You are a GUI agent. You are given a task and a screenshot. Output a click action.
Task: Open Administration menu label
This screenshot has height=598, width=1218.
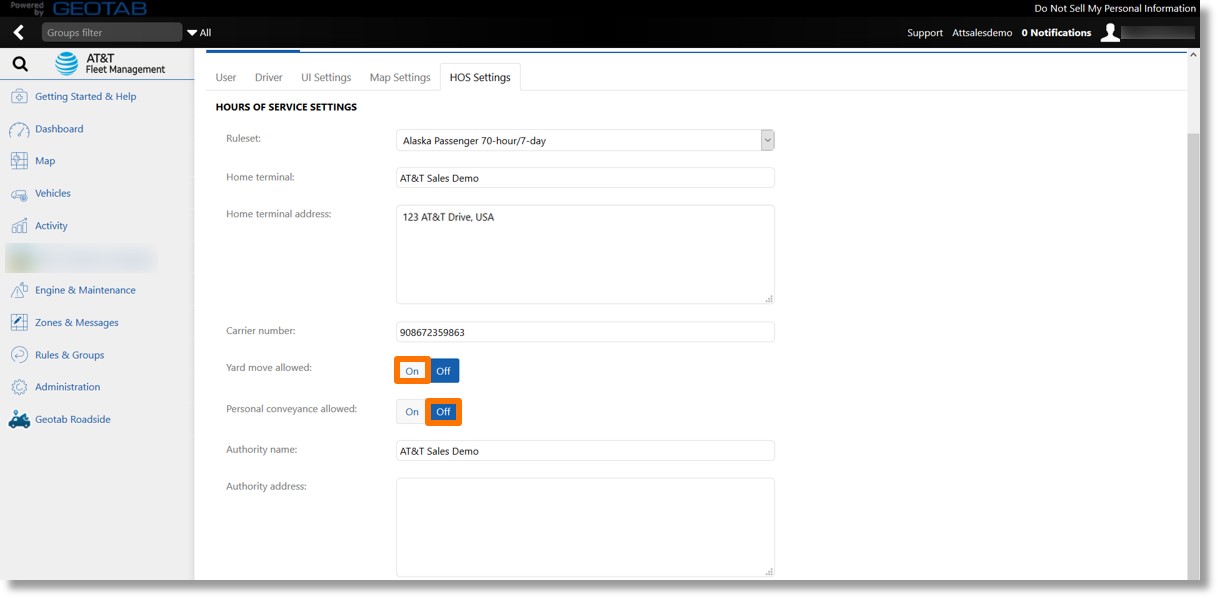pos(68,387)
